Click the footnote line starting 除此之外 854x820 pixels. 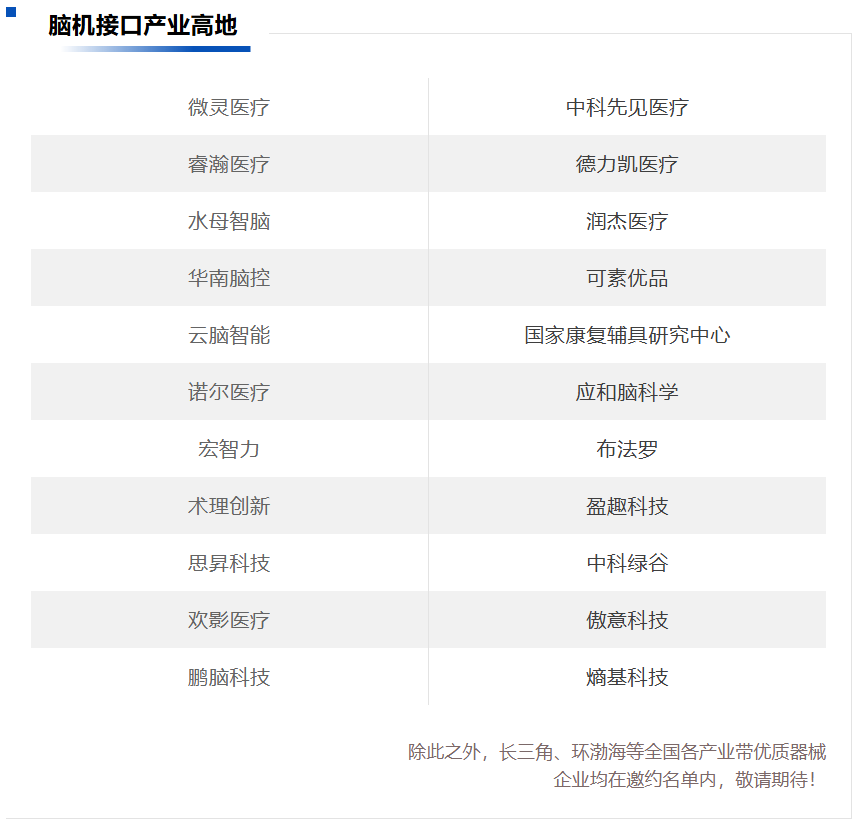pos(617,752)
